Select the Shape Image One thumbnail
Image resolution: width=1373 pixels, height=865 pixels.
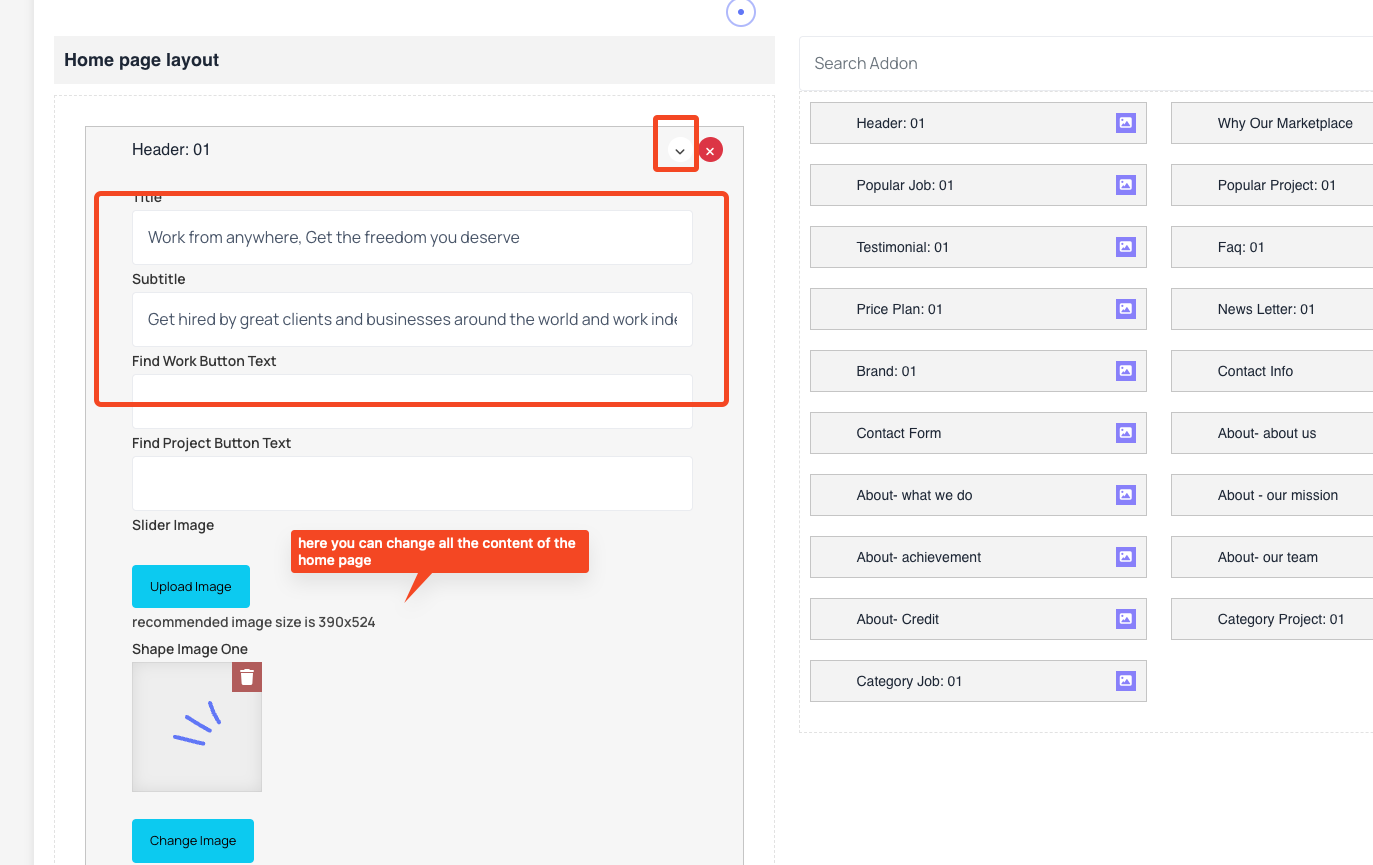coord(197,727)
